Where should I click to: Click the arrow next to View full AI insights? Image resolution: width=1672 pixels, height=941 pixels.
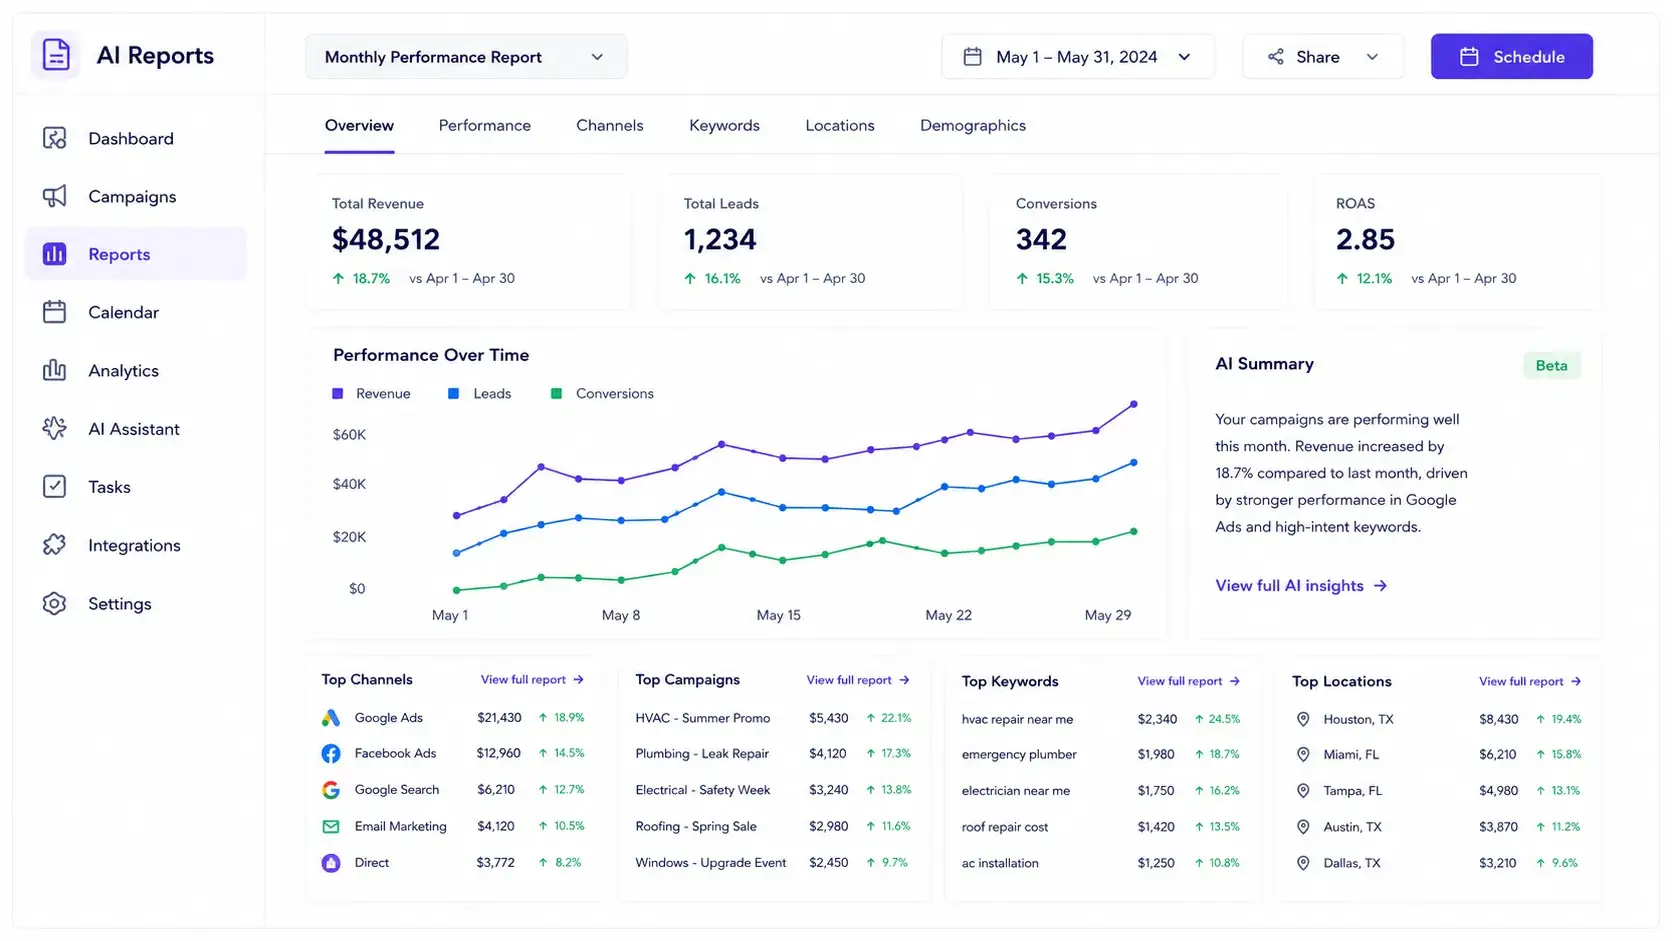pyautogui.click(x=1380, y=586)
